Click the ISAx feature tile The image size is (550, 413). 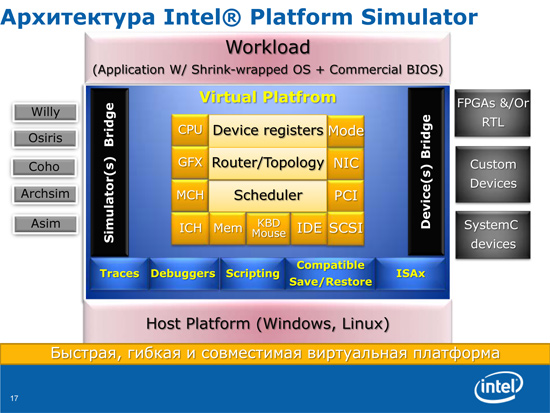pos(410,274)
